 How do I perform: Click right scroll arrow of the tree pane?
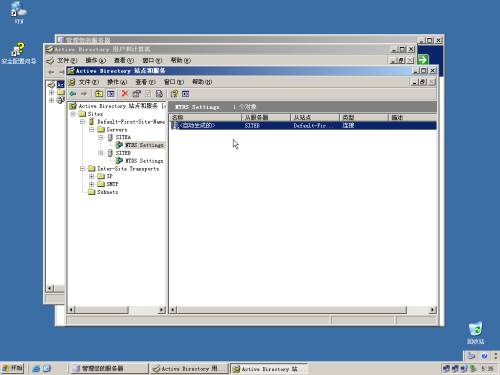162,310
